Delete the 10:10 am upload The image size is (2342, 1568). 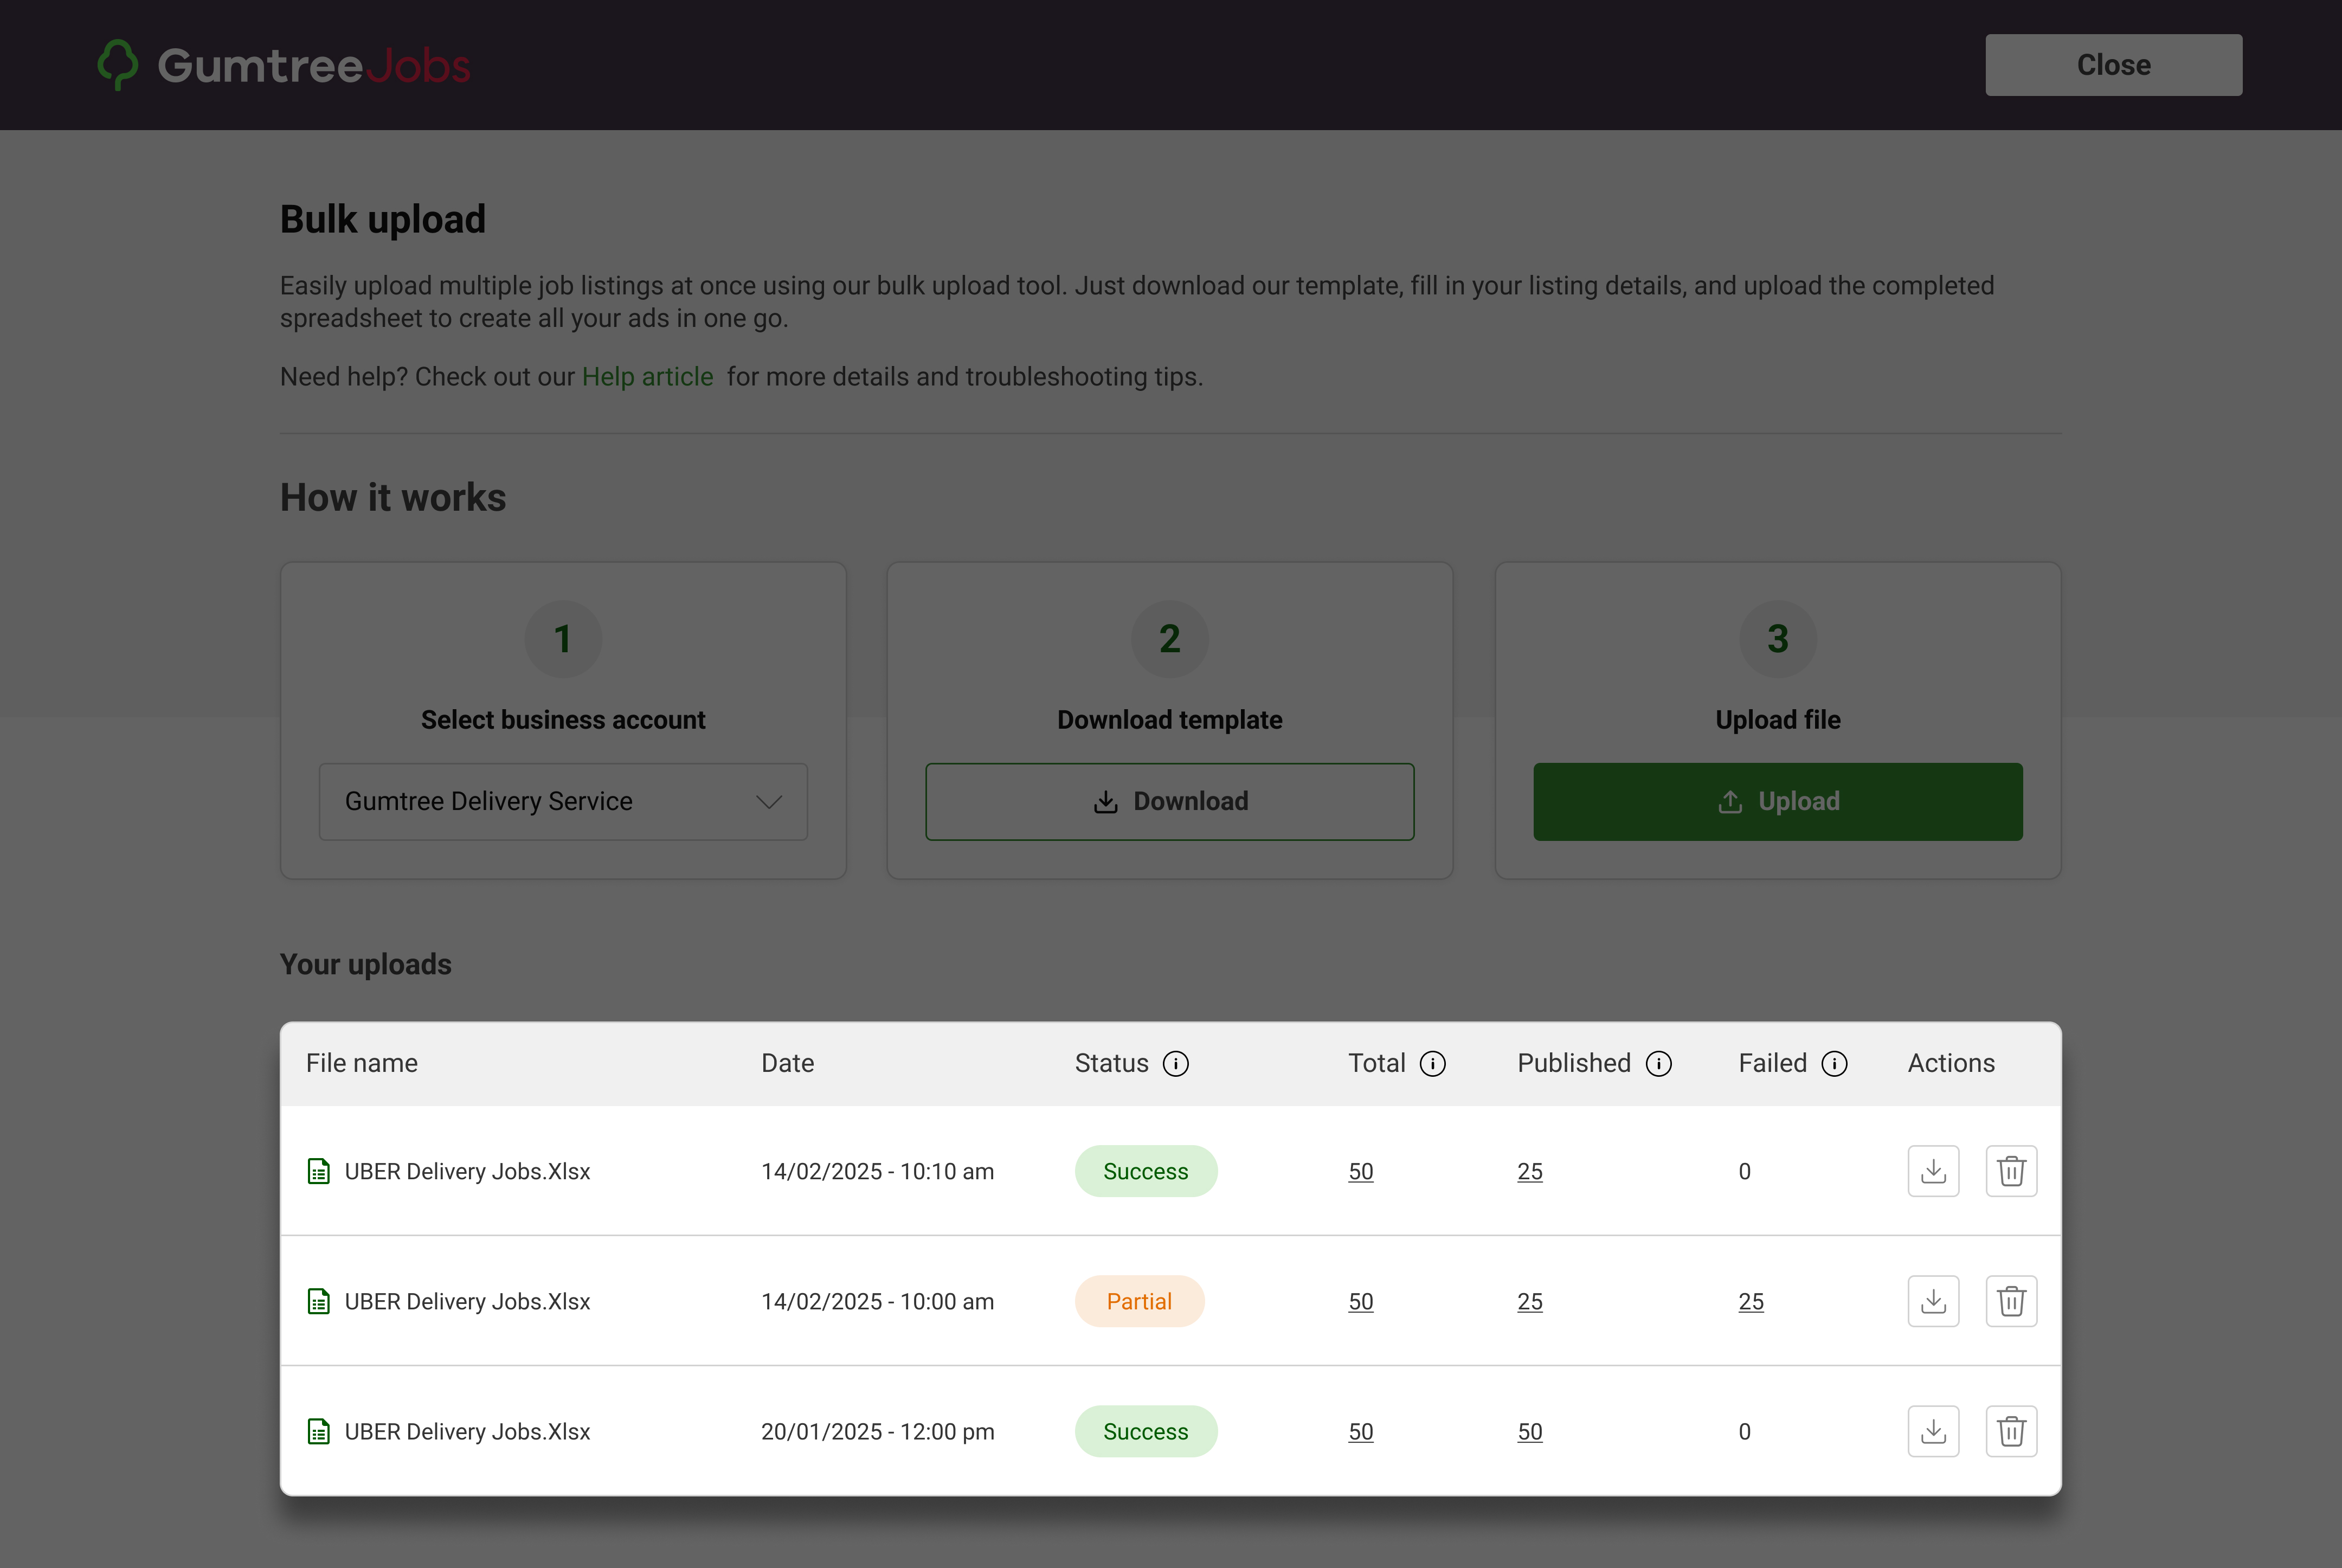[x=2011, y=1171]
